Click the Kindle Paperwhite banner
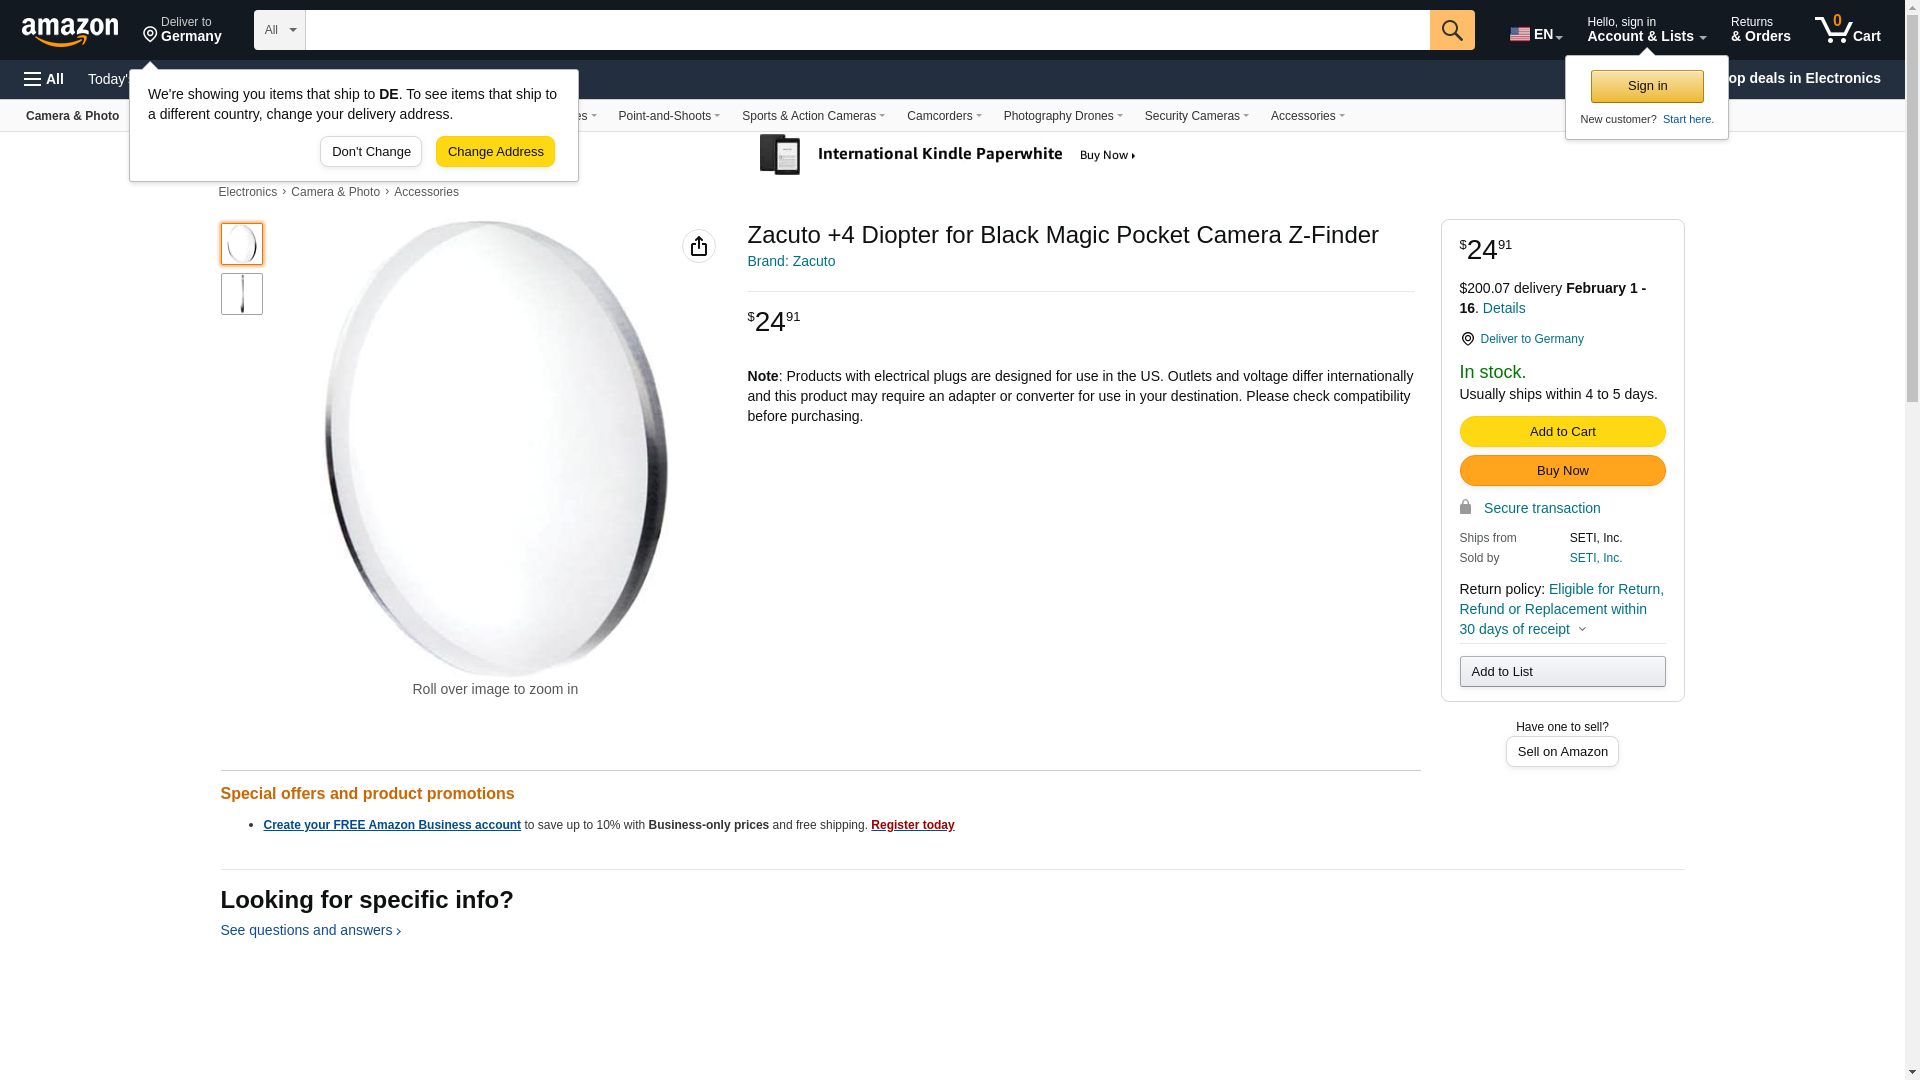 click(948, 155)
